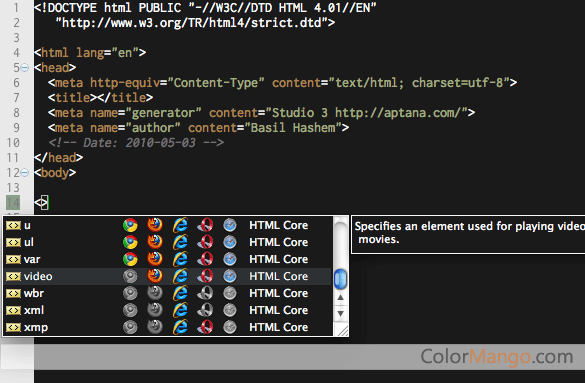Click the Internet Explorer icon in the u row
The image size is (585, 383).
(180, 225)
